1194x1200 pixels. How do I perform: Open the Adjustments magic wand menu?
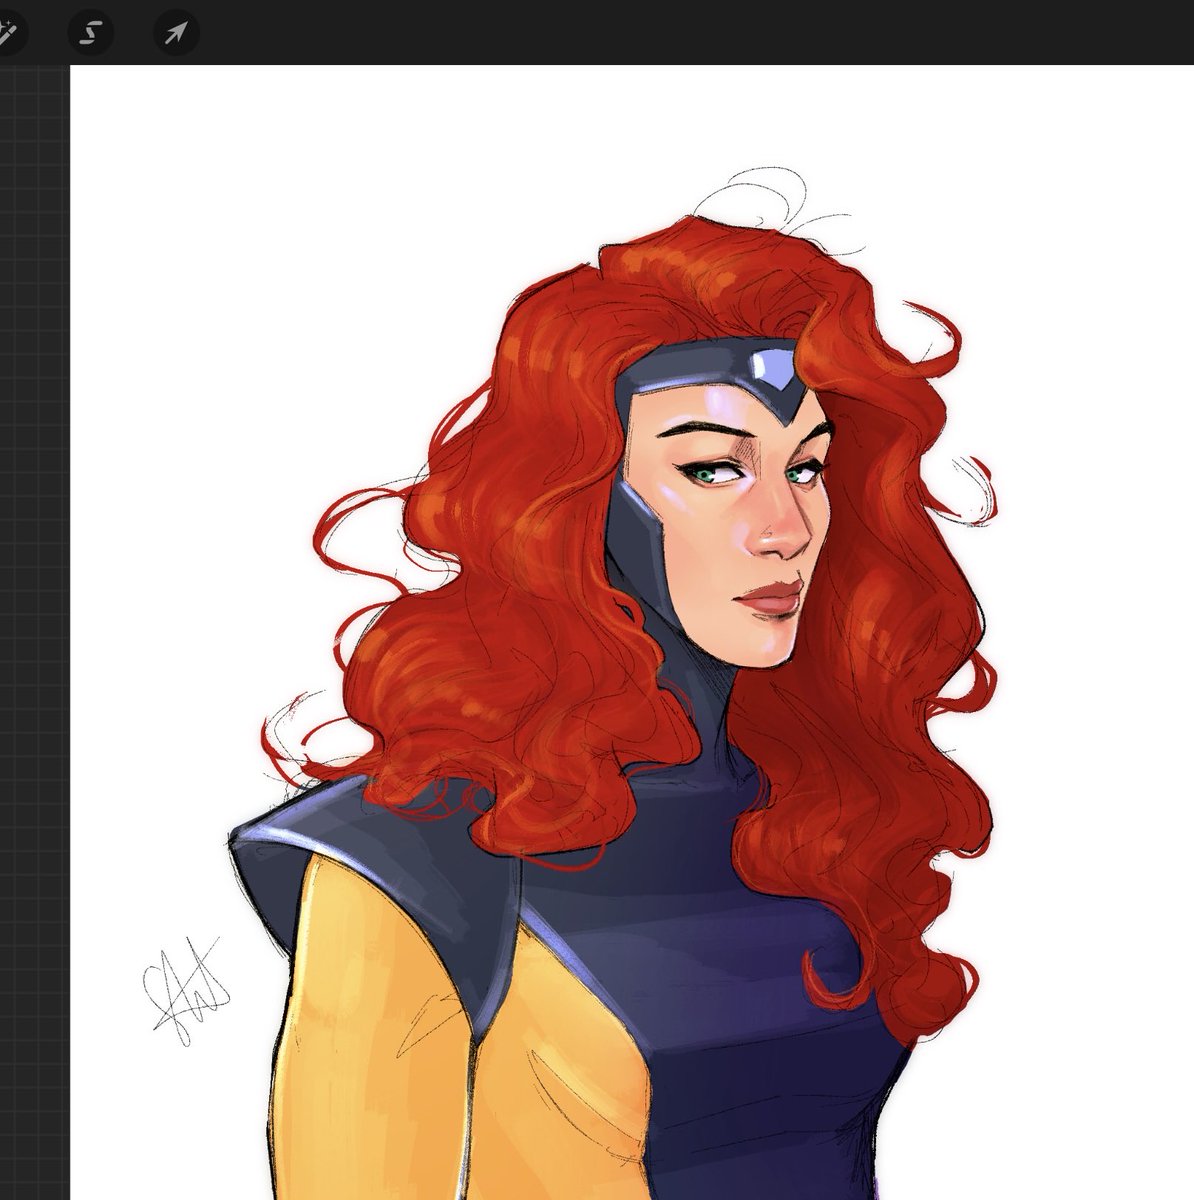coord(10,34)
